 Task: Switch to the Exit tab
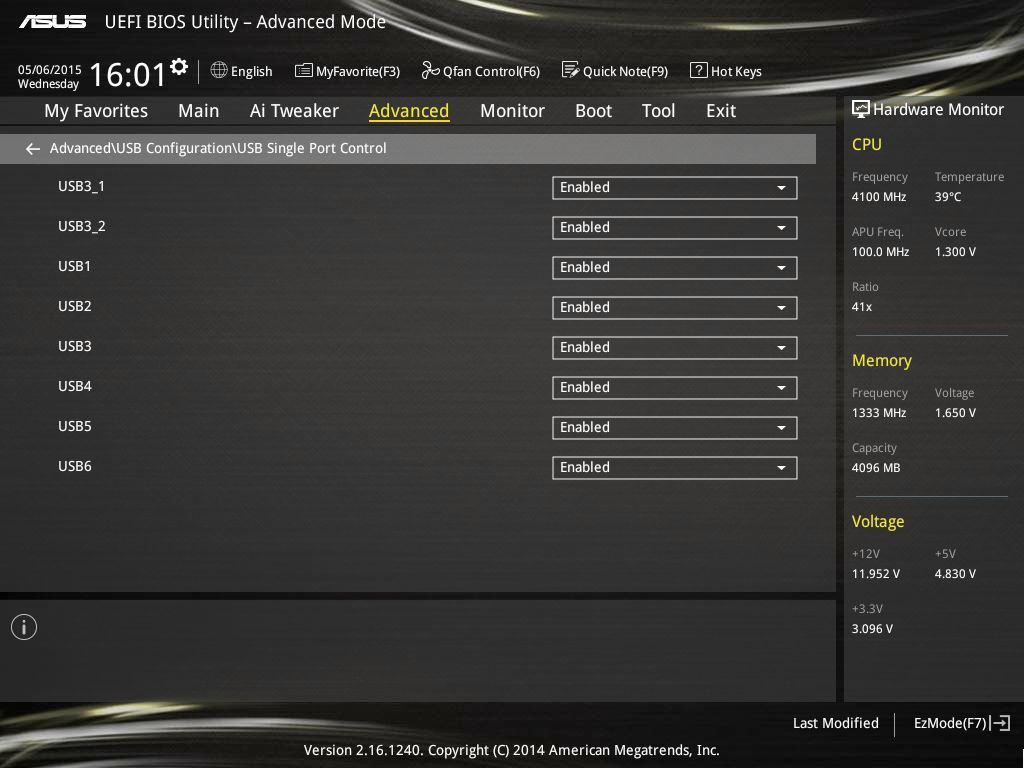click(721, 111)
